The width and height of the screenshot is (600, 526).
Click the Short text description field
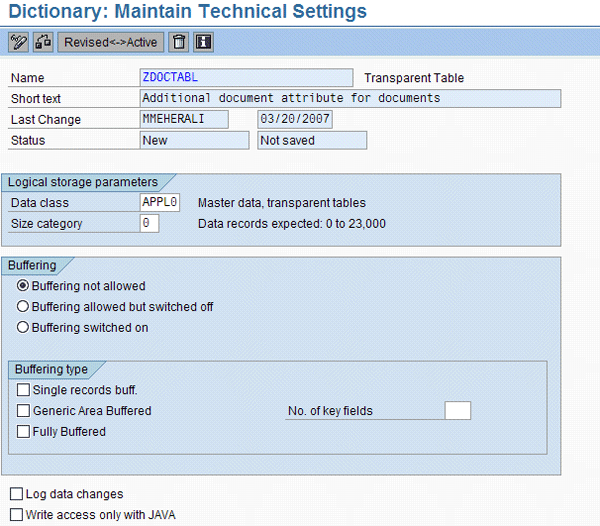pos(350,99)
